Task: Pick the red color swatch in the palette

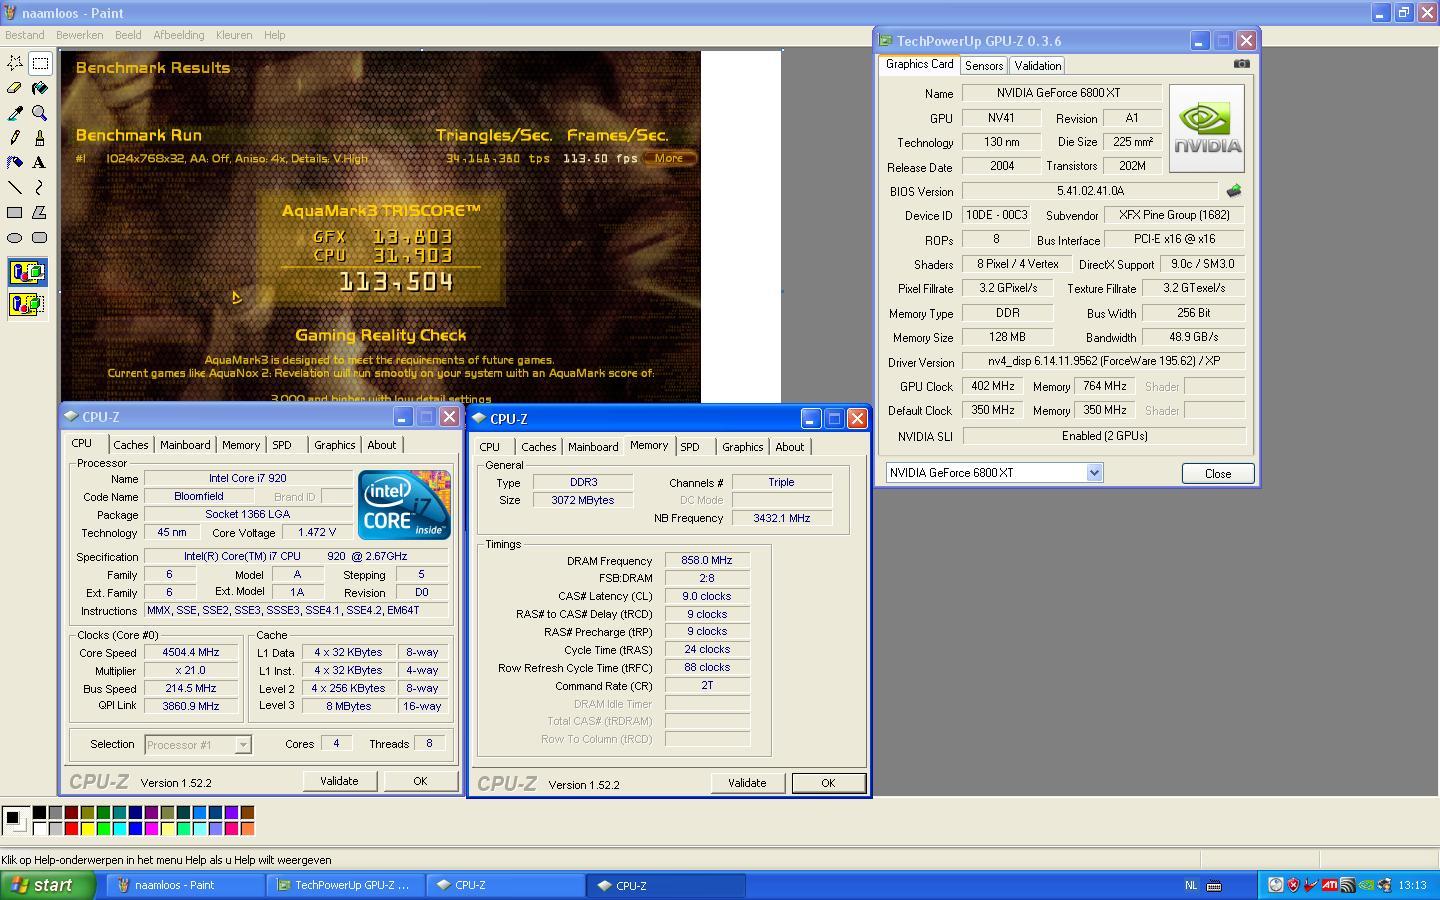Action: 71,828
